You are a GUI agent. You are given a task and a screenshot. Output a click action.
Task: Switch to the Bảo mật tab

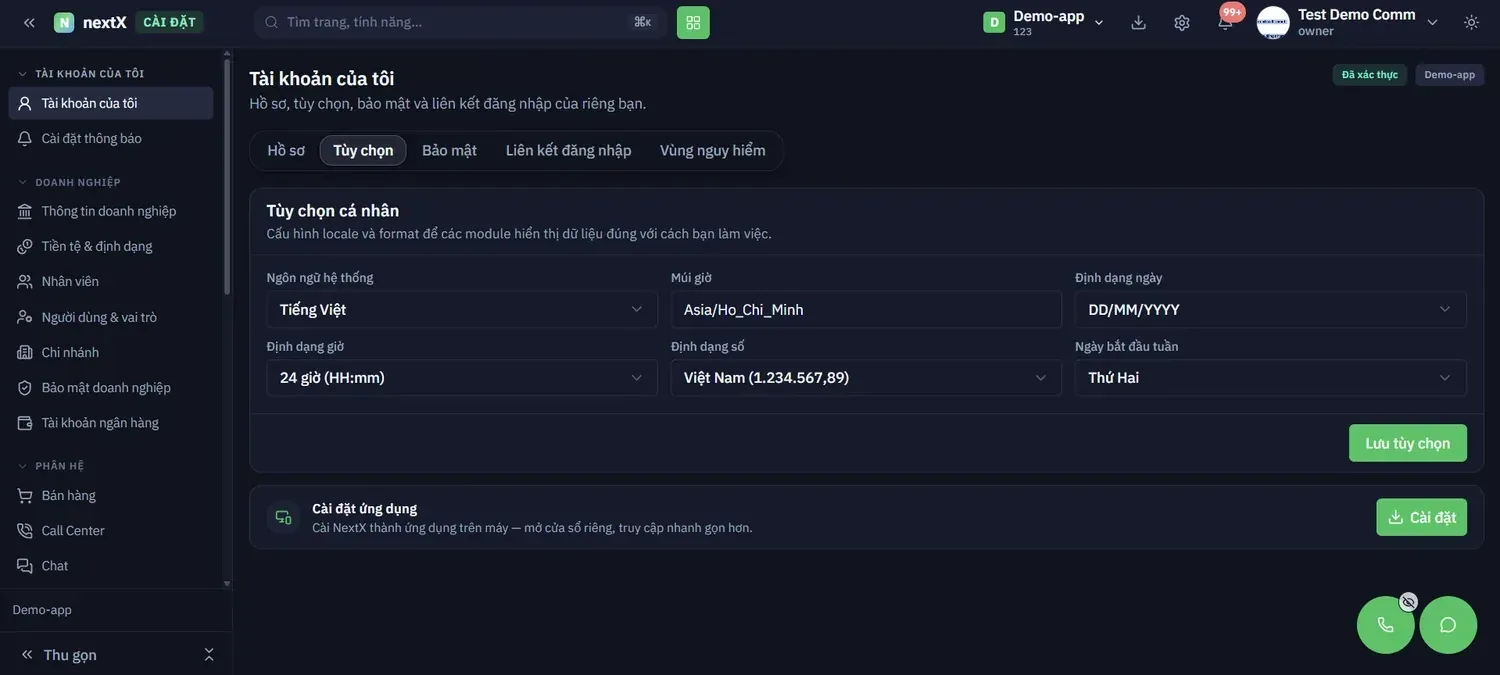click(450, 150)
